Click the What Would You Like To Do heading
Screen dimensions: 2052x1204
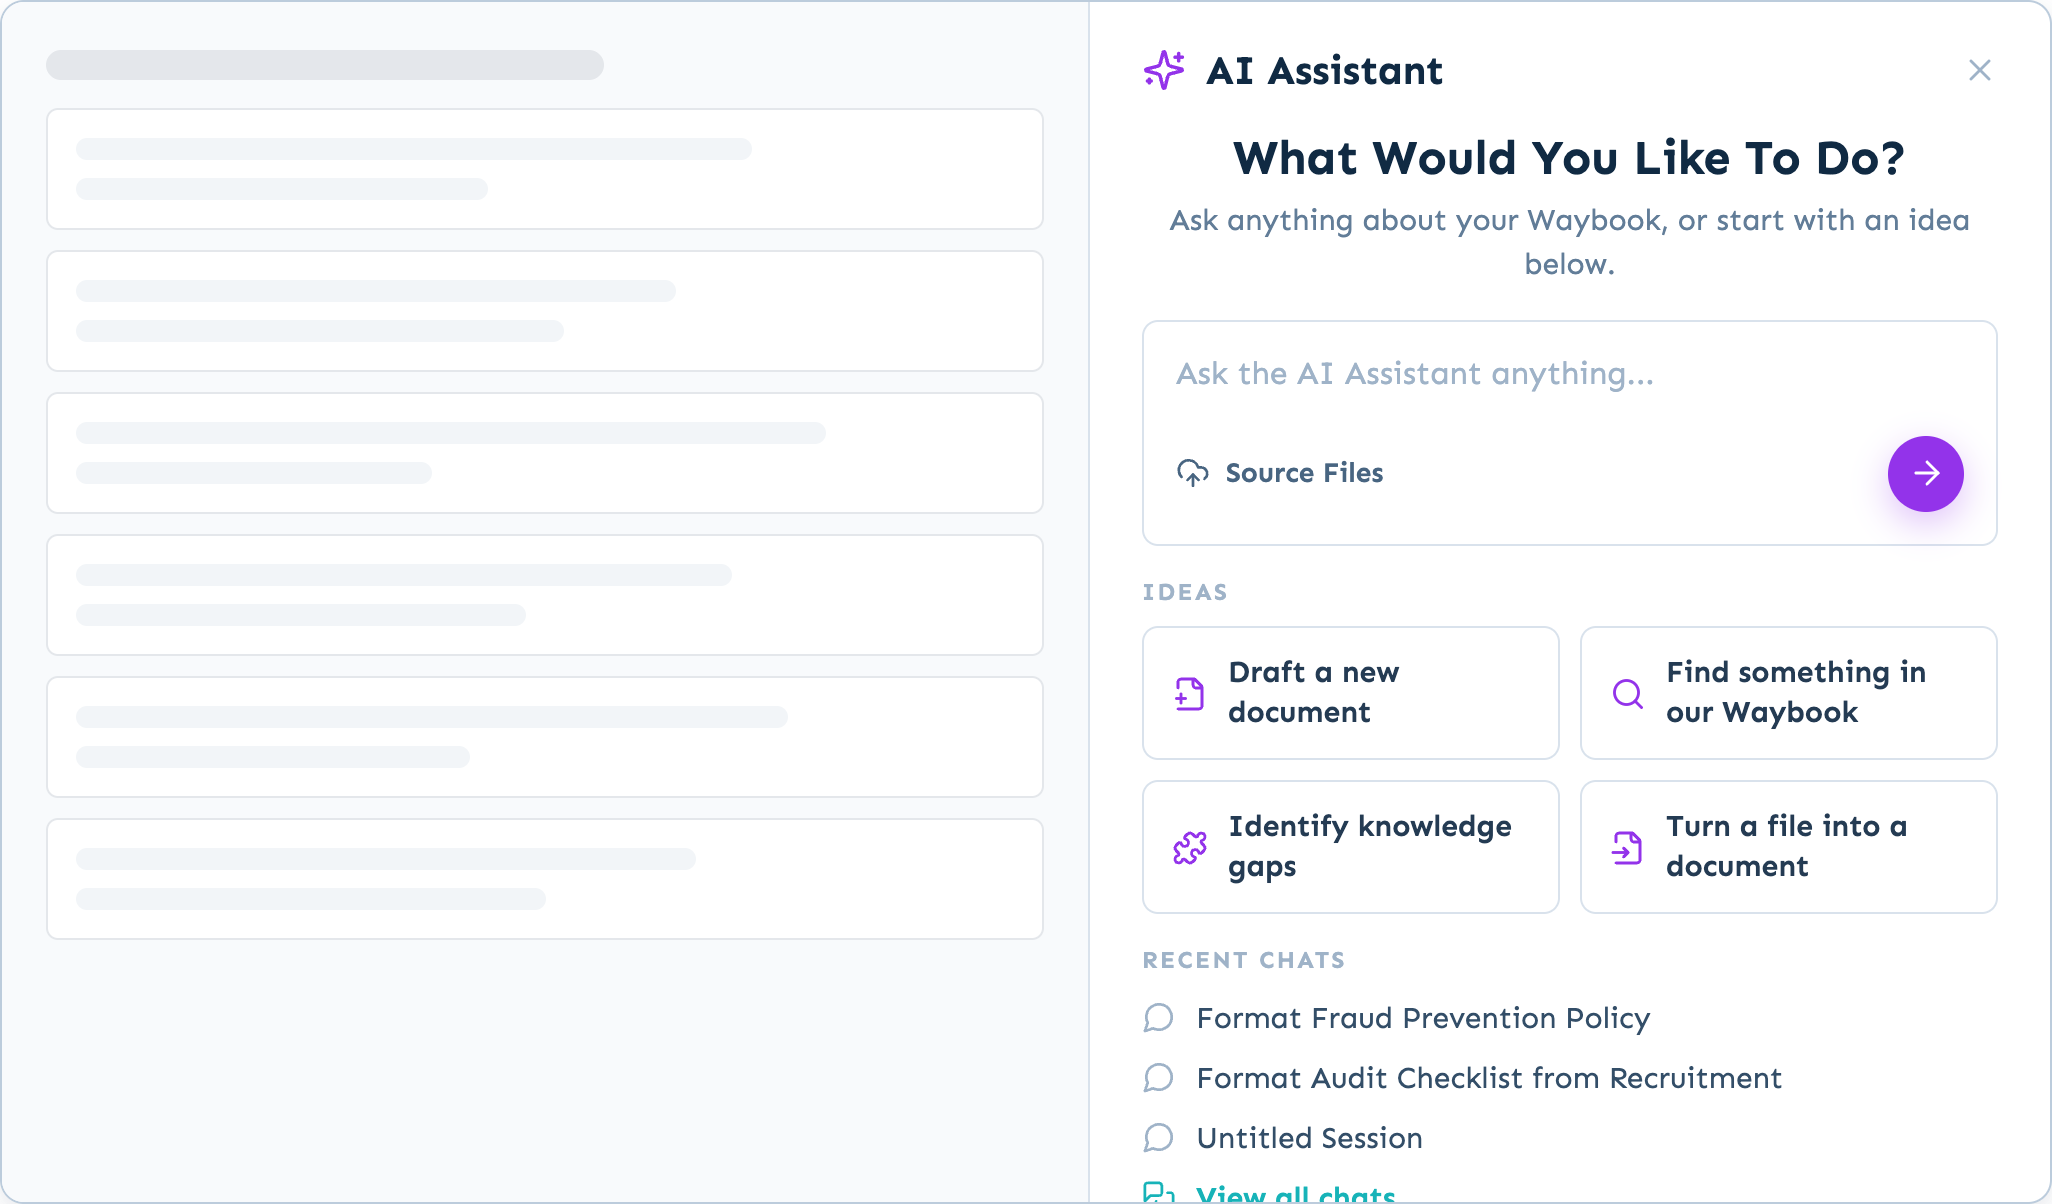[1569, 158]
